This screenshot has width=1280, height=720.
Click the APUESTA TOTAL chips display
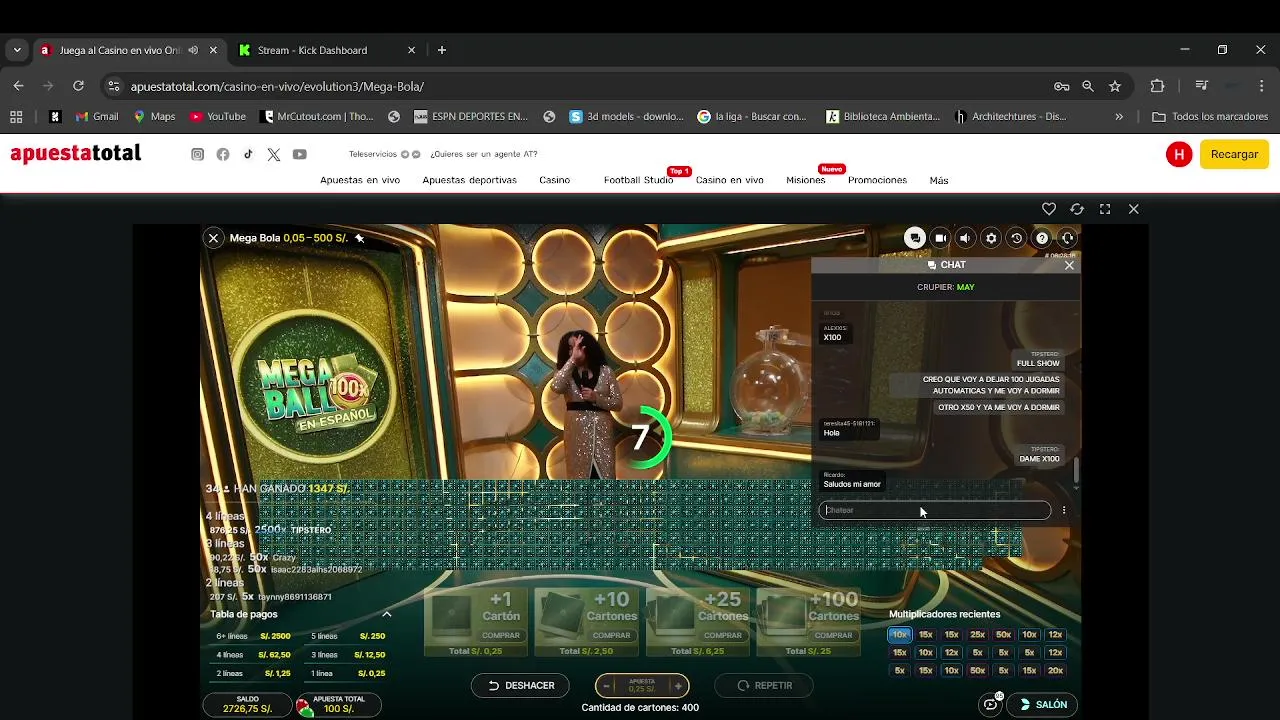(x=338, y=704)
